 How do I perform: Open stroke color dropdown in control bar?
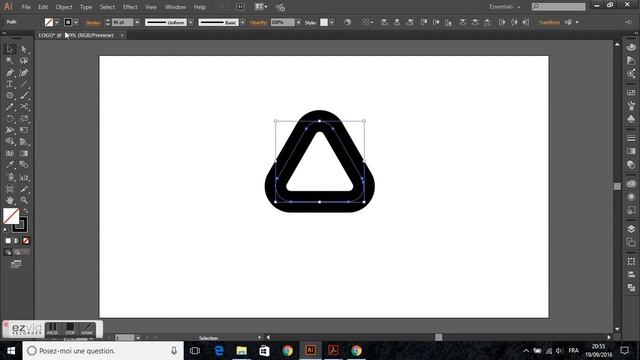[x=76, y=22]
